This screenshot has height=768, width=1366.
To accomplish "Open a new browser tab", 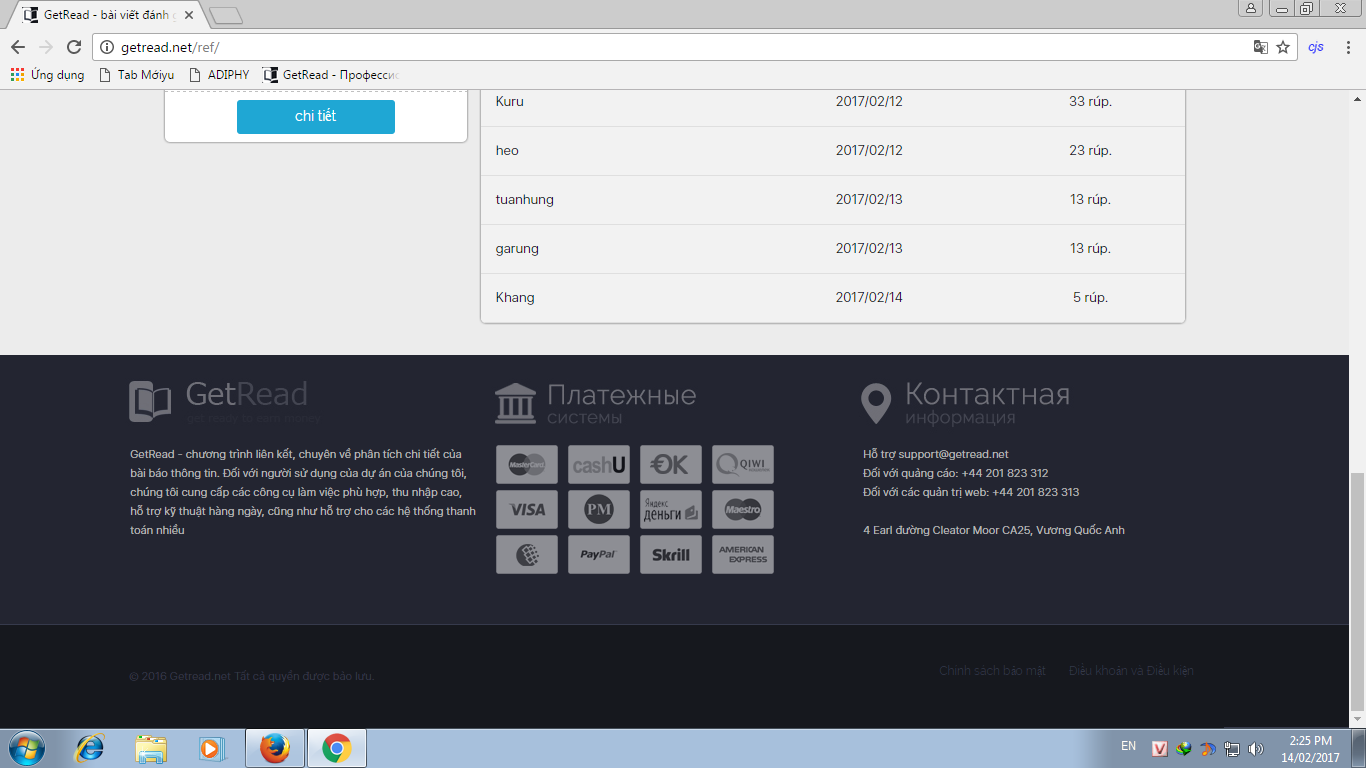I will [x=226, y=15].
